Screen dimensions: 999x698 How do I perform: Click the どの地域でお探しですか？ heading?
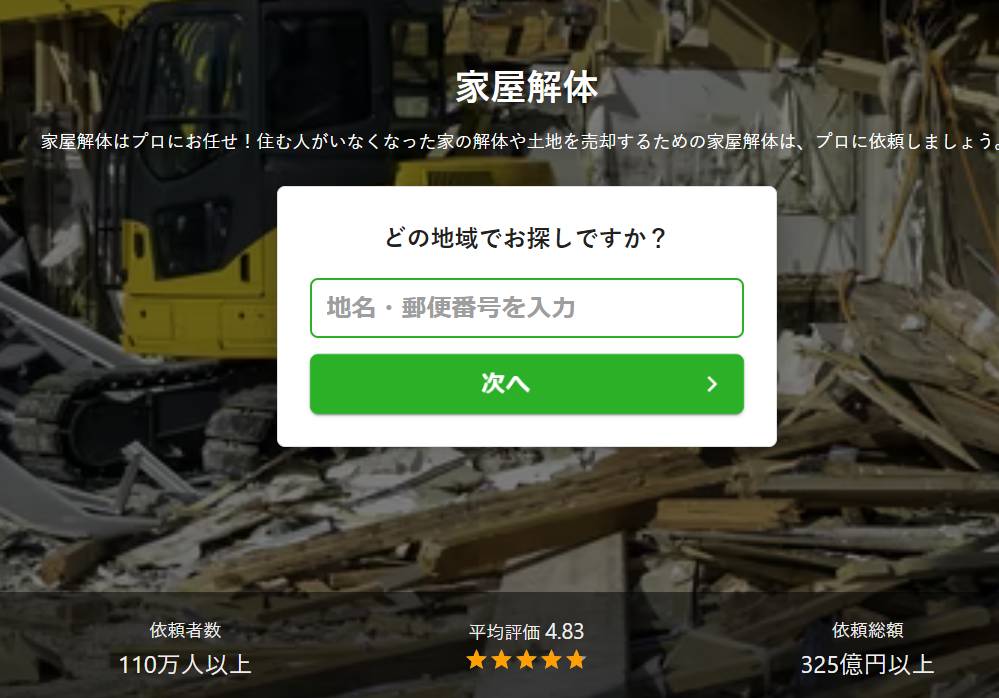click(x=526, y=238)
